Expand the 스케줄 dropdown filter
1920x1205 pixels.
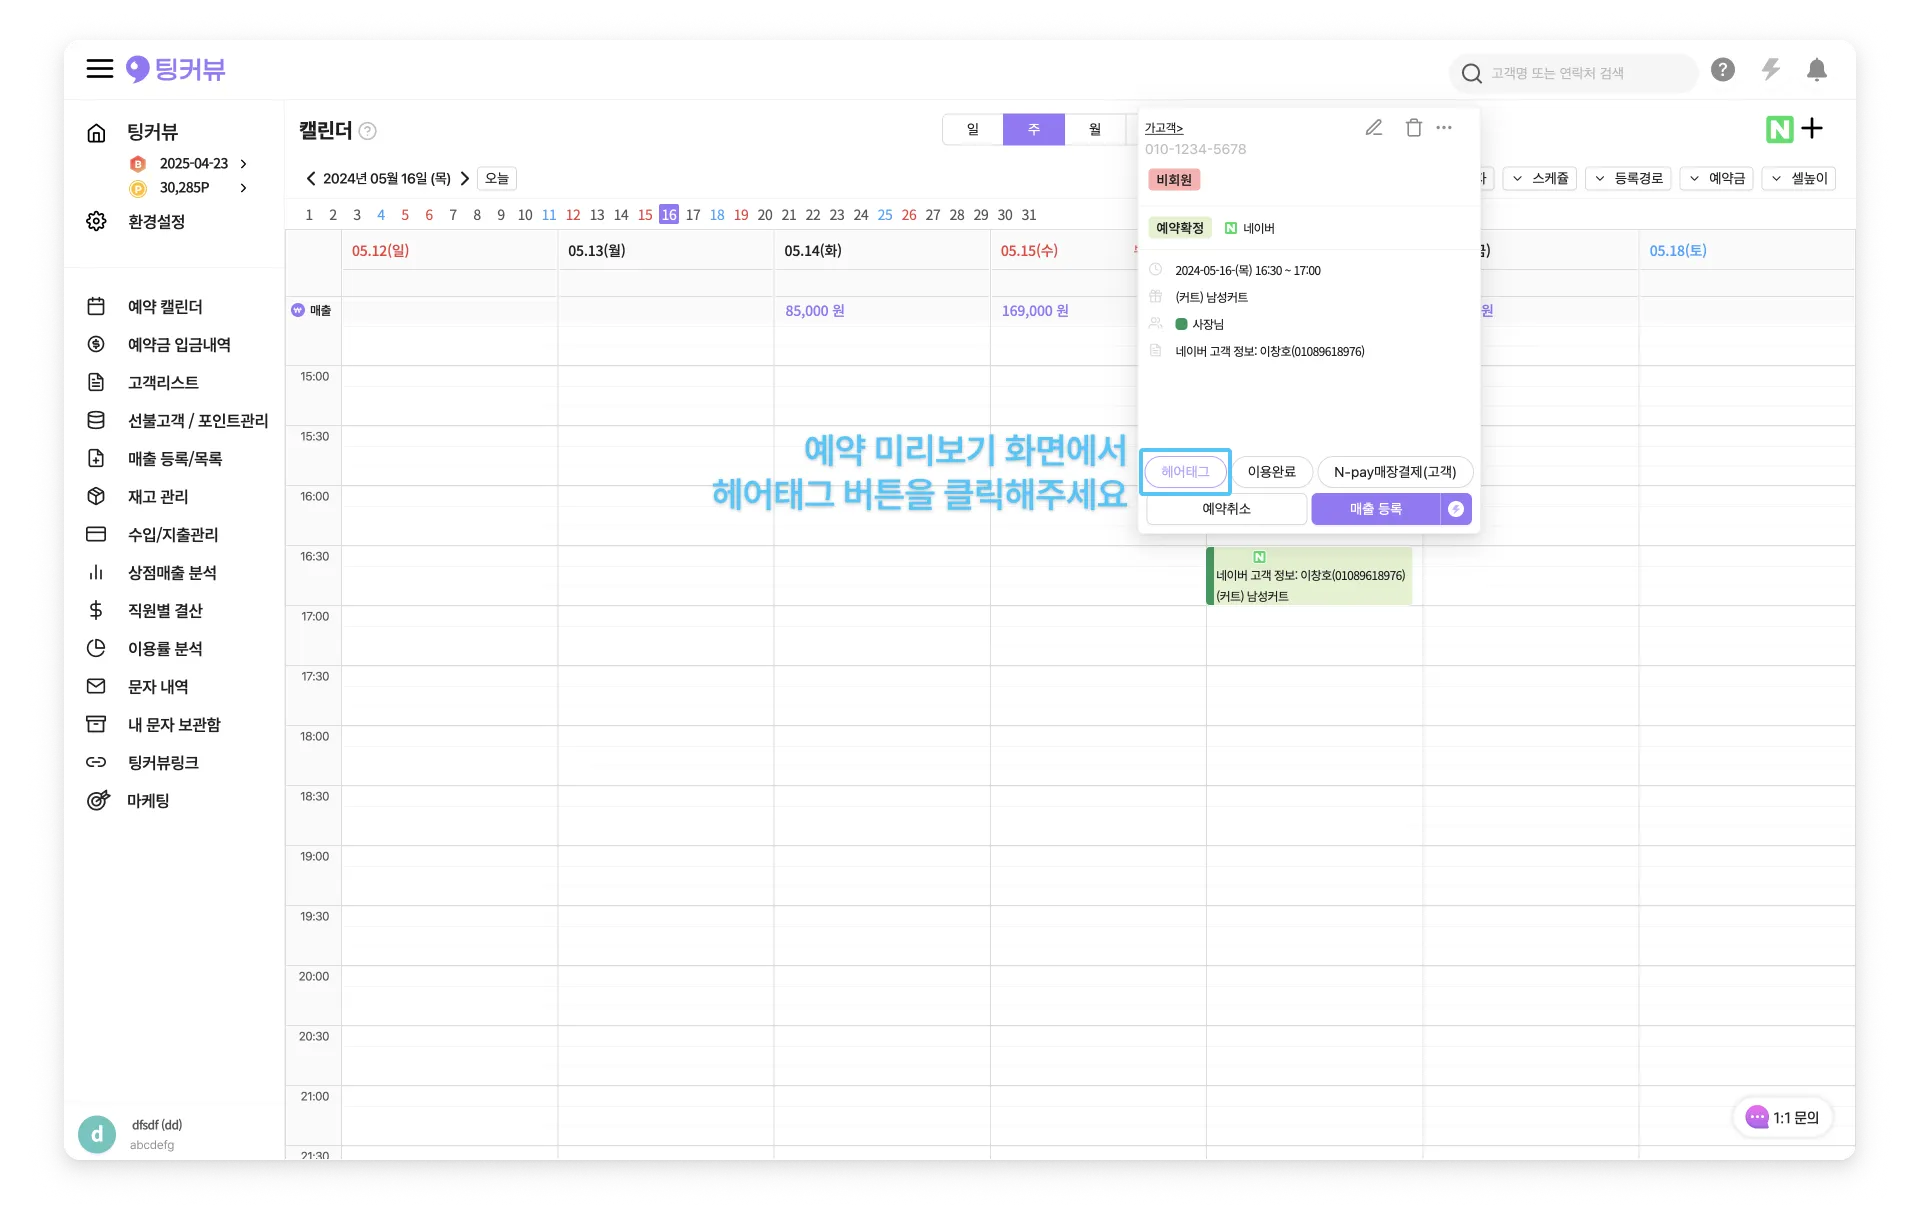pos(1540,178)
